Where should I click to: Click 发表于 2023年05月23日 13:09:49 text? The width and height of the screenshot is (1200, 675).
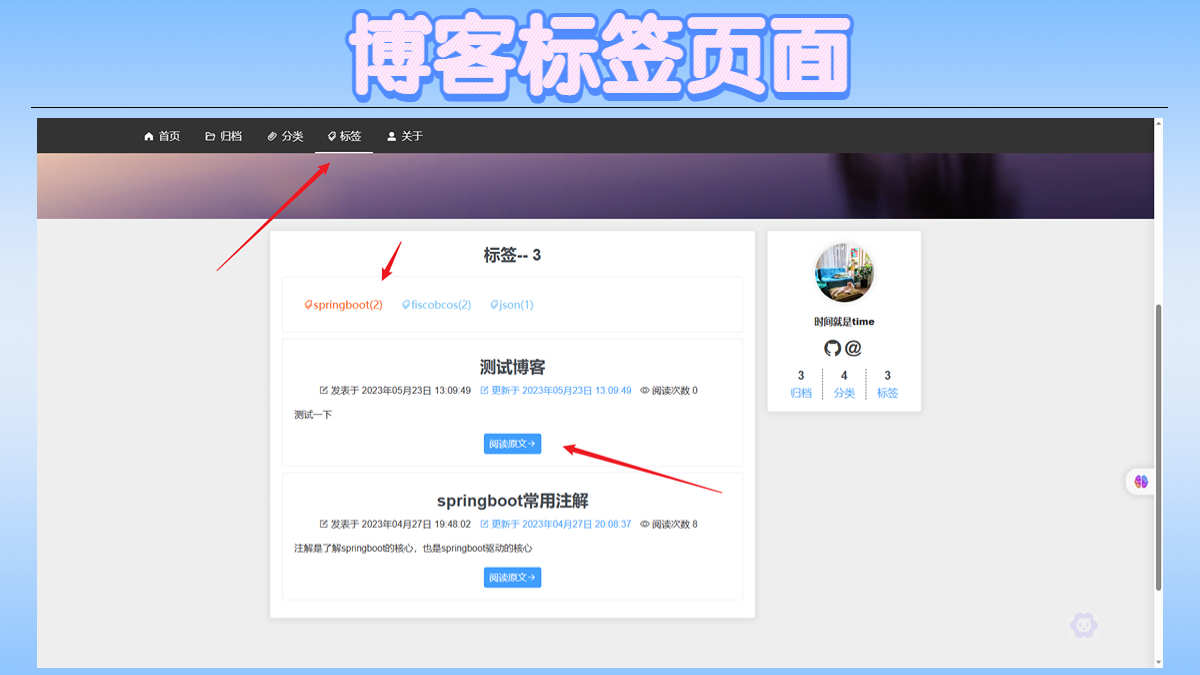(x=395, y=390)
